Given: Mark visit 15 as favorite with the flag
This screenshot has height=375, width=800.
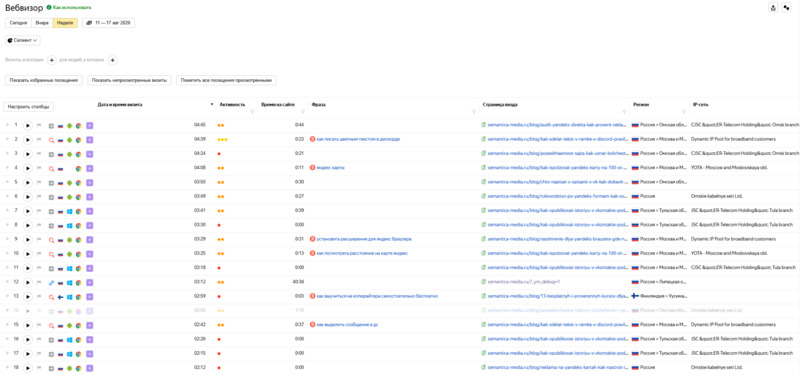Looking at the screenshot, I should (x=39, y=324).
